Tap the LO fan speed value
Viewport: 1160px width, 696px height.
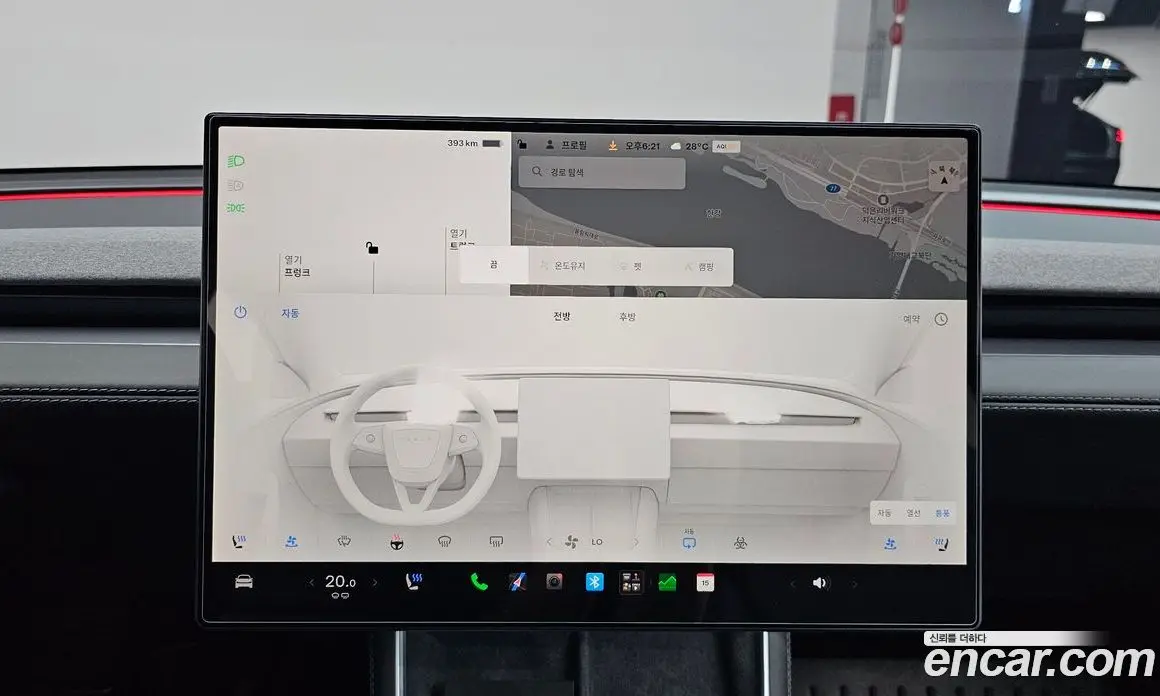(x=597, y=542)
